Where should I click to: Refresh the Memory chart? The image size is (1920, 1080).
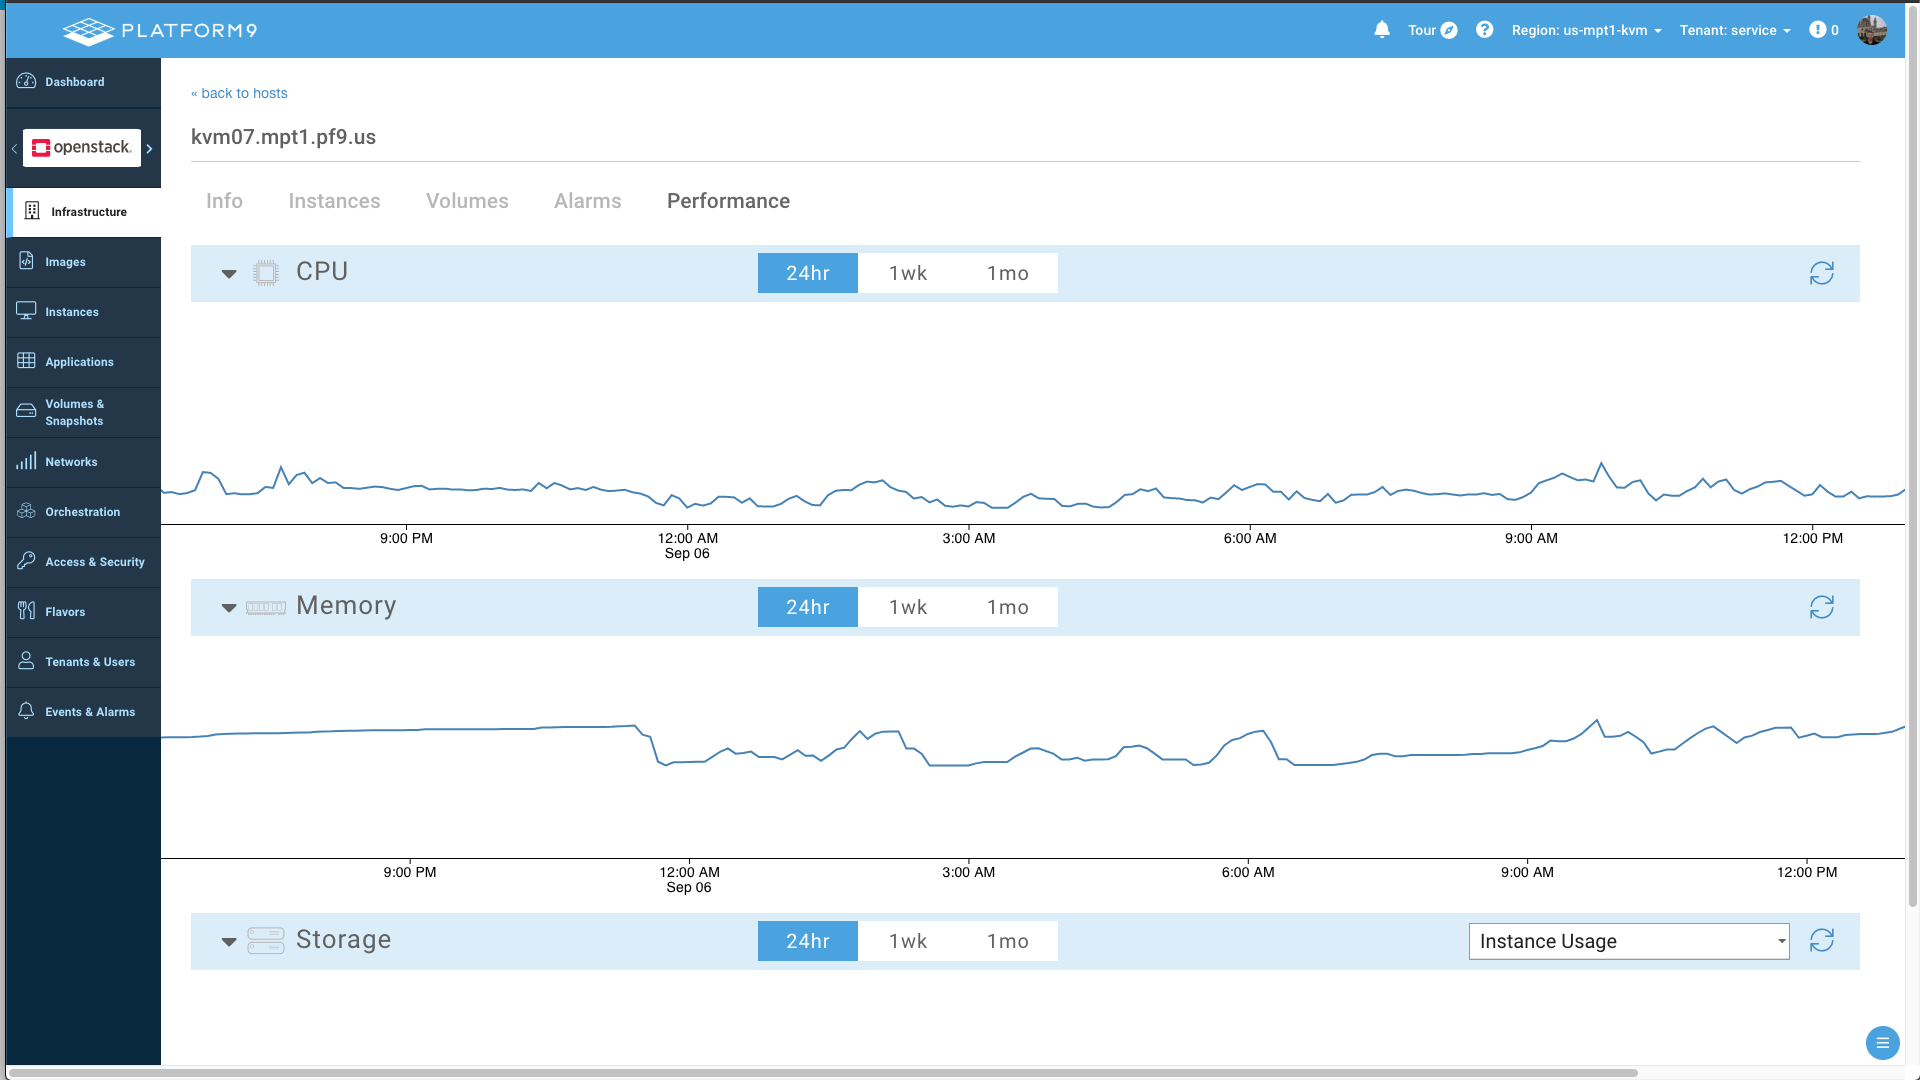coord(1821,607)
